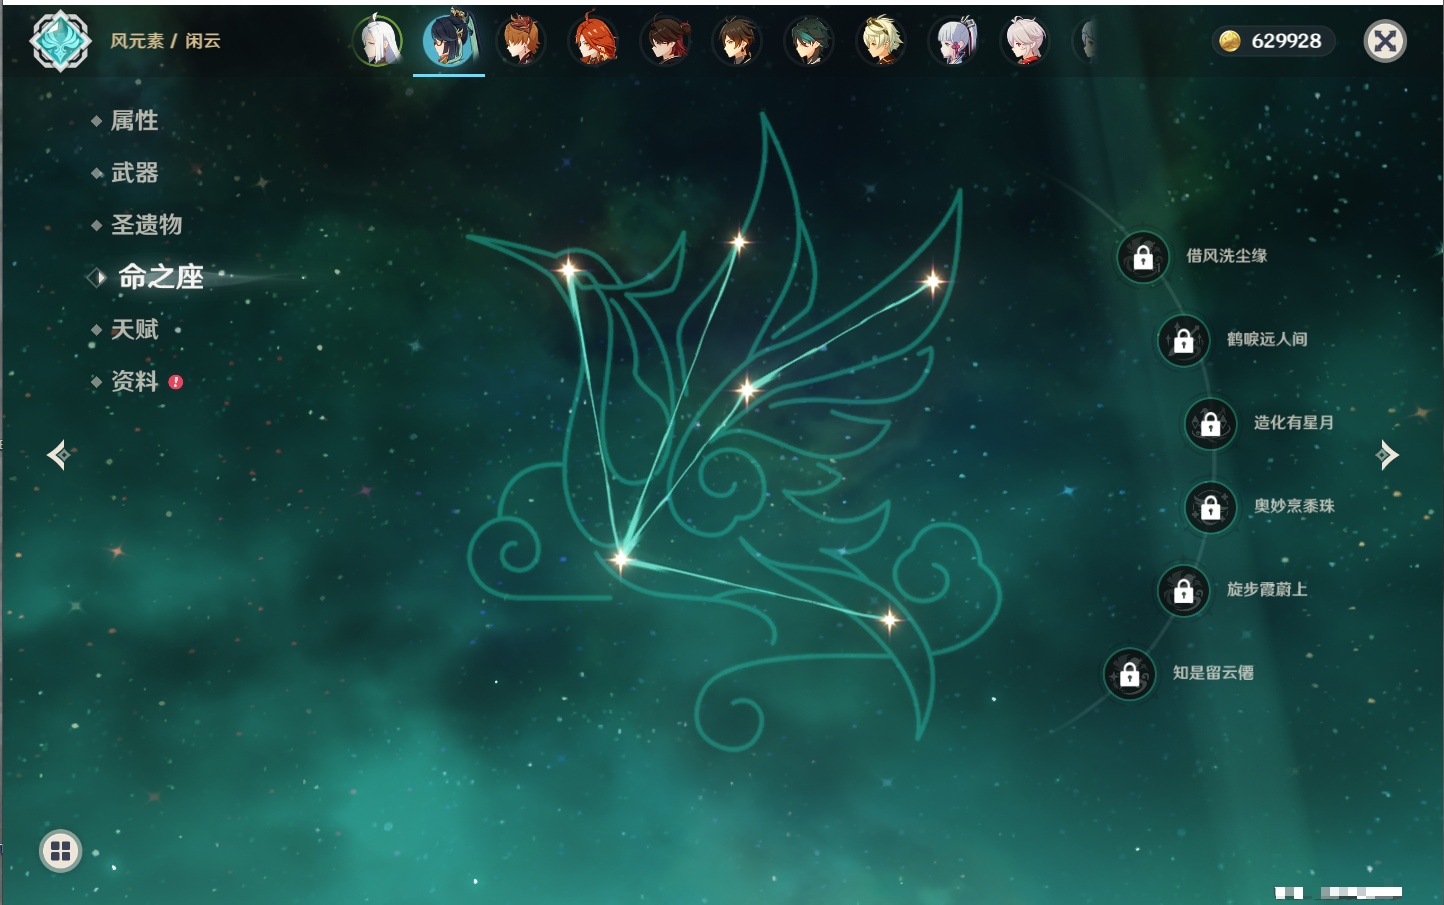Open the lock icon for 借风洗尘缘

1143,257
